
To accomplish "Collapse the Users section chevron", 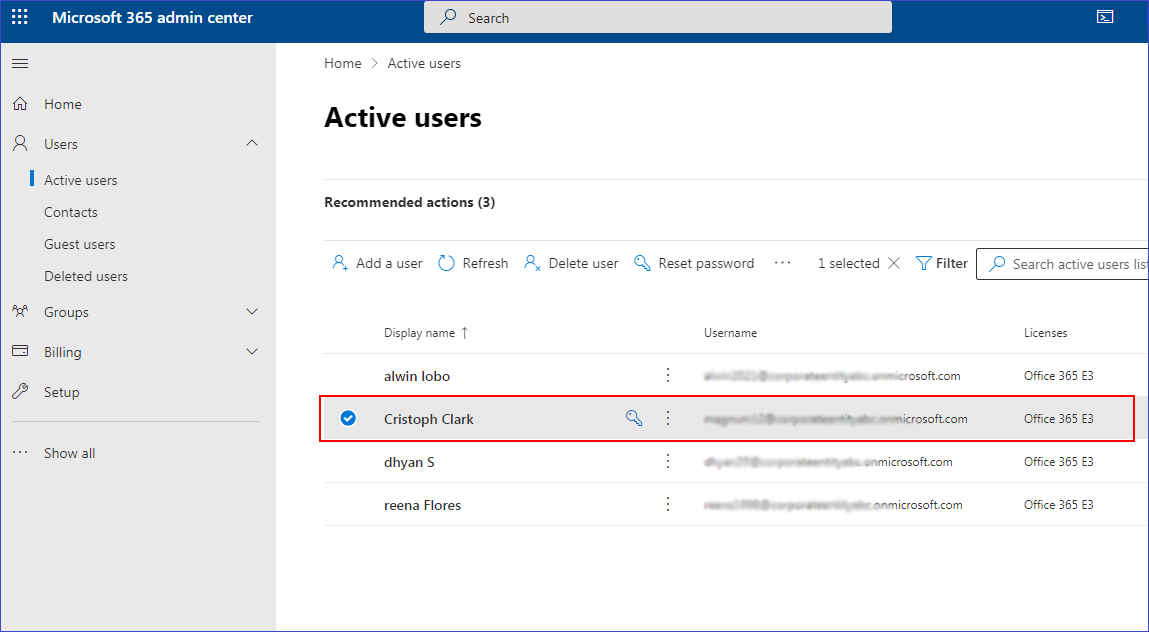I will click(x=252, y=144).
